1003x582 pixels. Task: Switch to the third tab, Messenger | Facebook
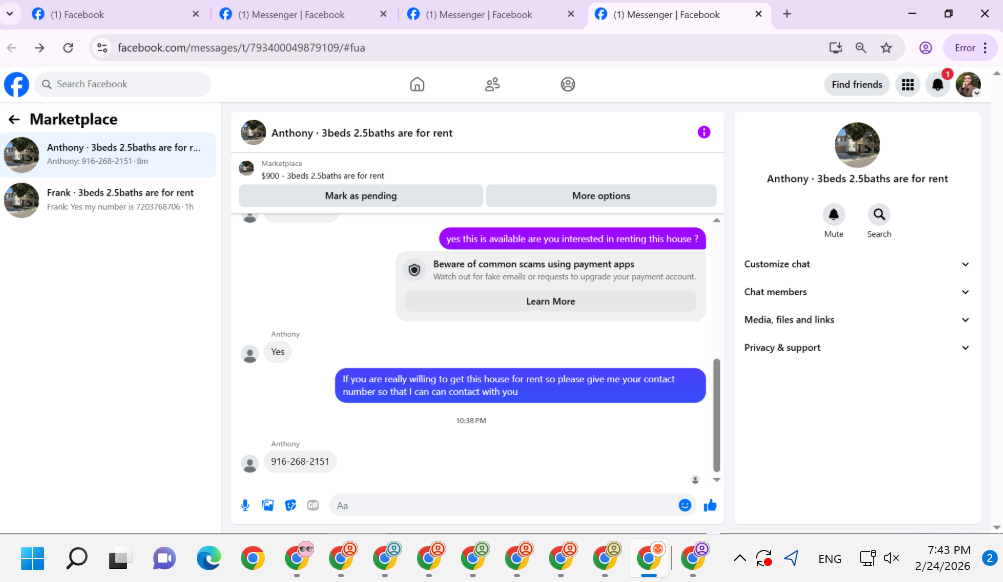coord(490,14)
